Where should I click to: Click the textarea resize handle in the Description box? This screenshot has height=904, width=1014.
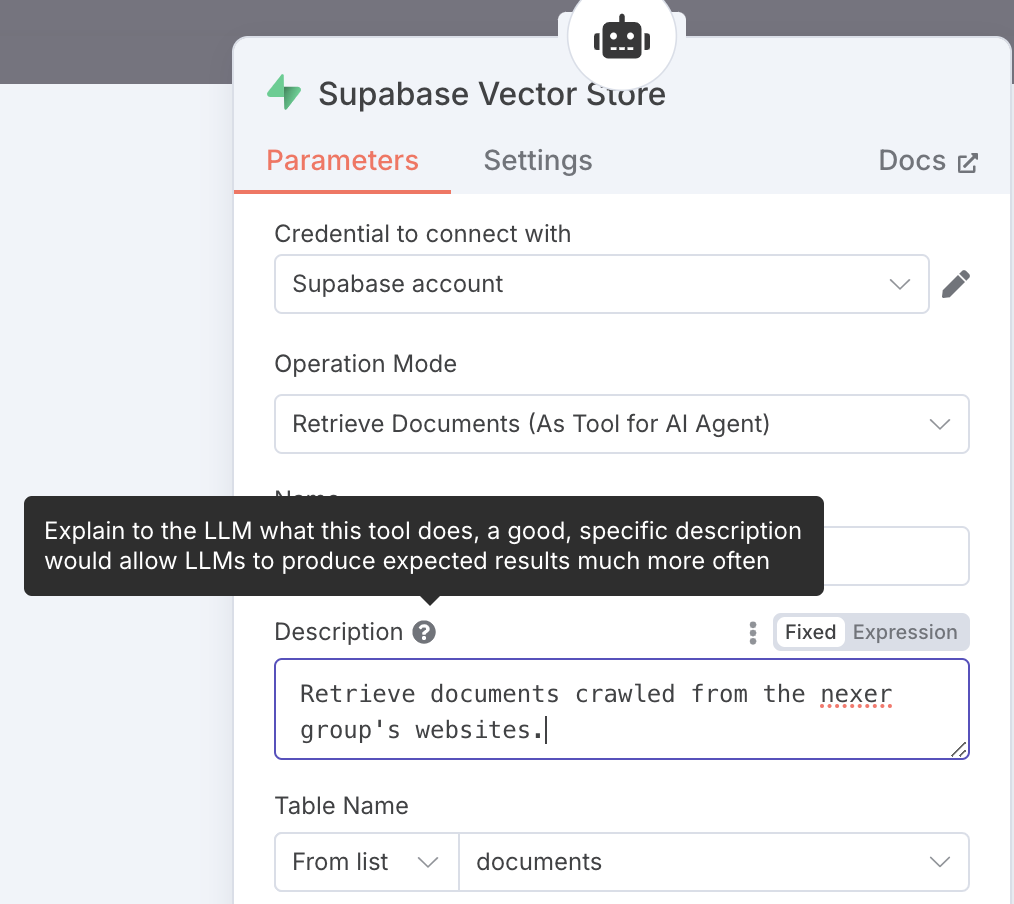[958, 749]
